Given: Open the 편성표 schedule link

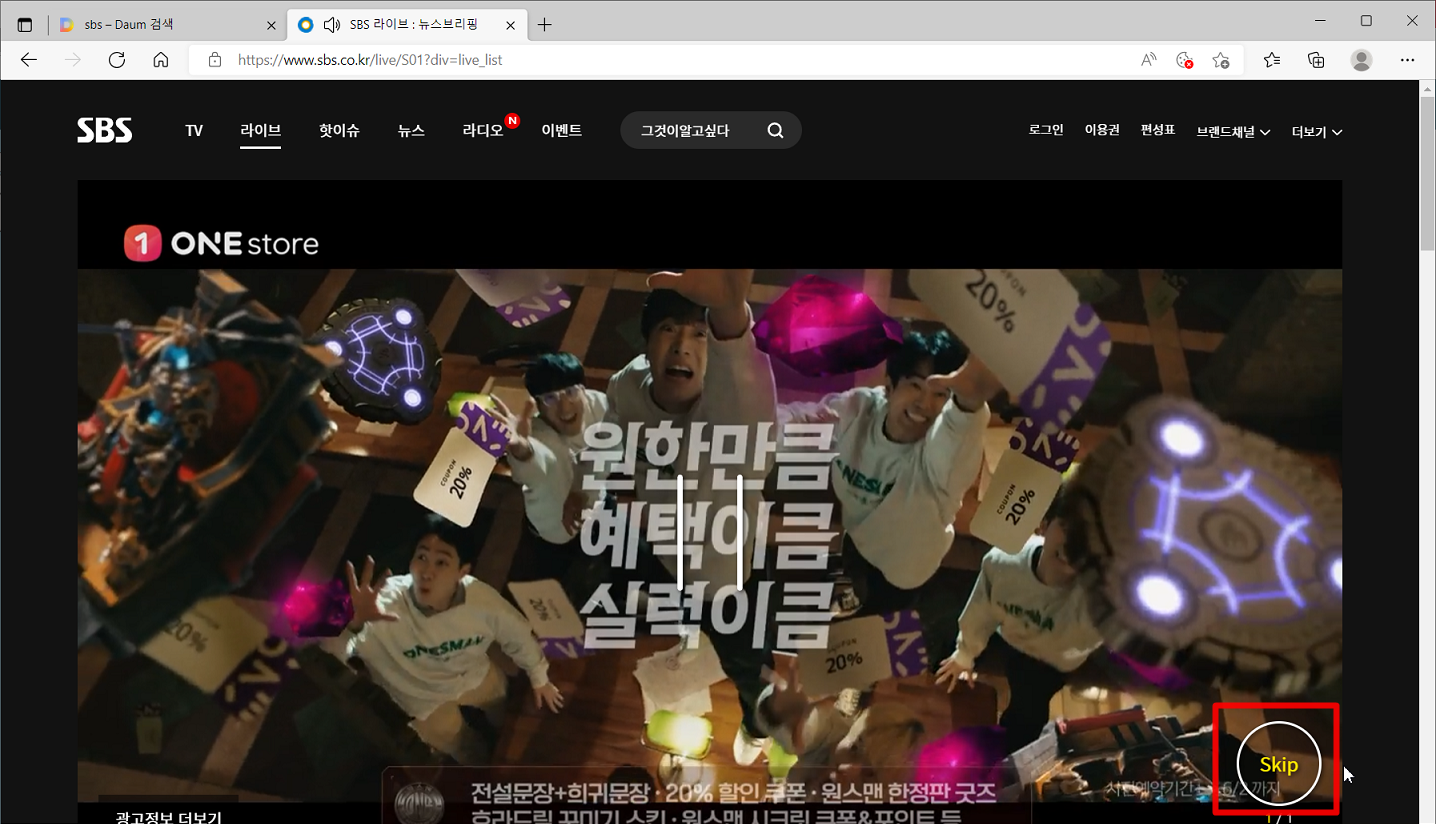Looking at the screenshot, I should click(1158, 130).
